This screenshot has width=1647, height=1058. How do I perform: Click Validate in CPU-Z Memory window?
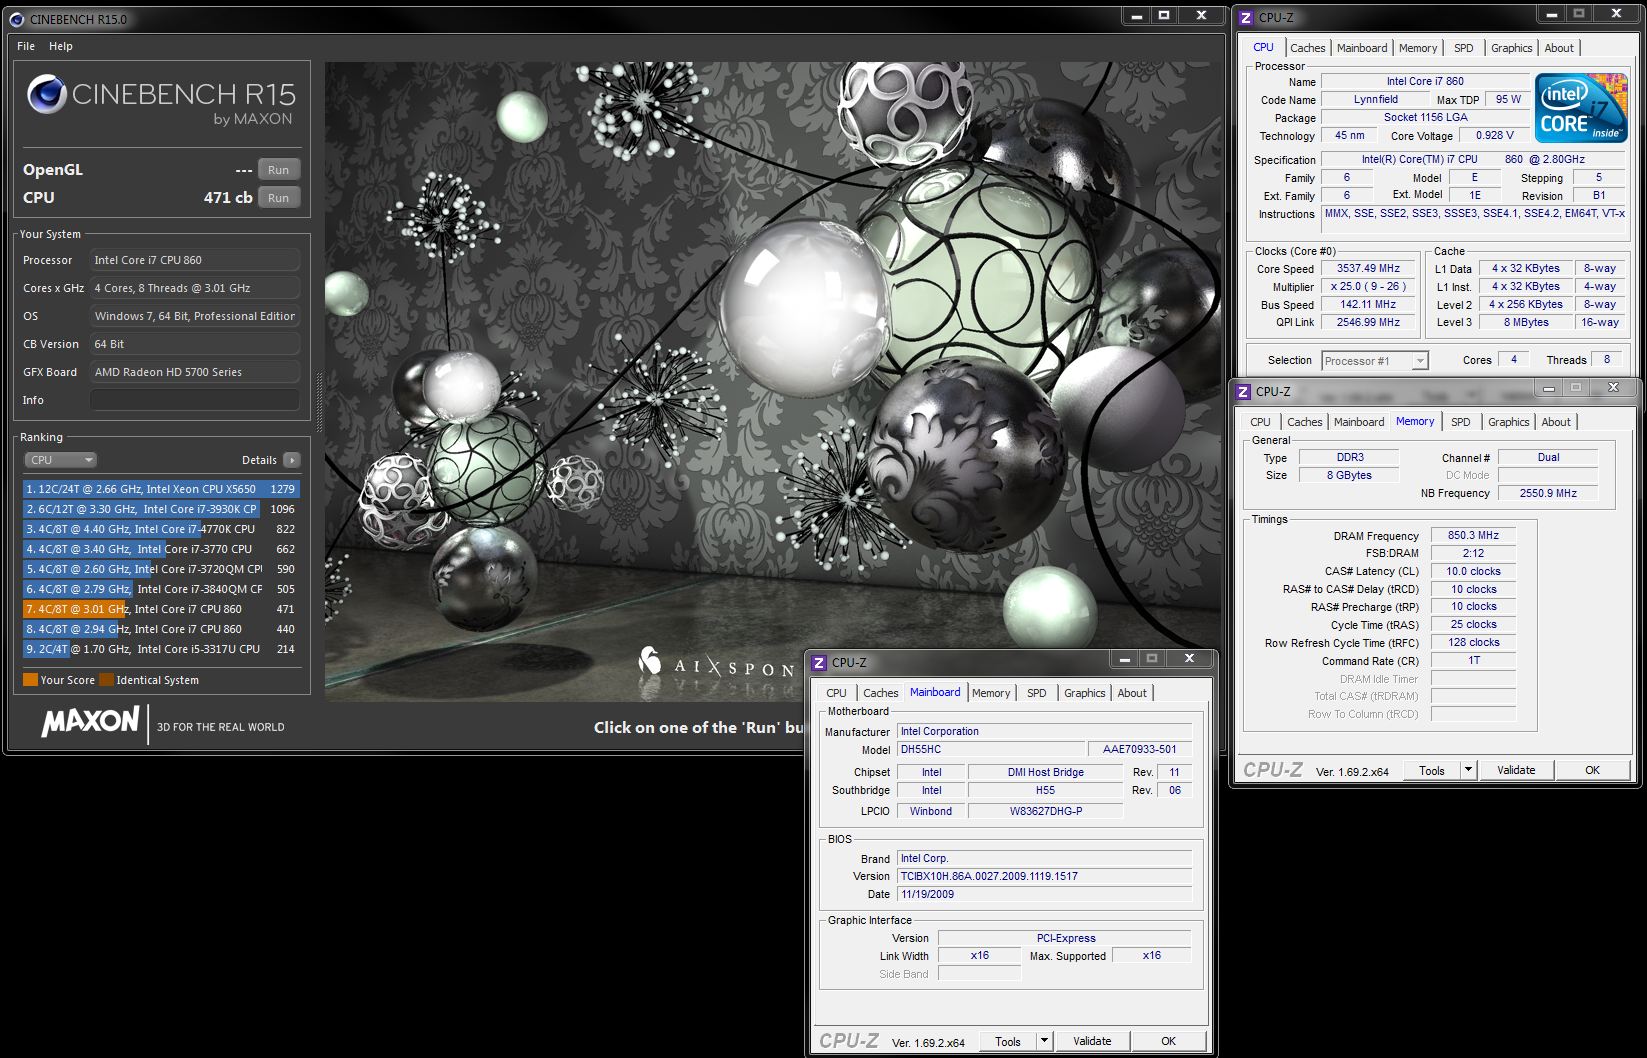tap(1516, 771)
